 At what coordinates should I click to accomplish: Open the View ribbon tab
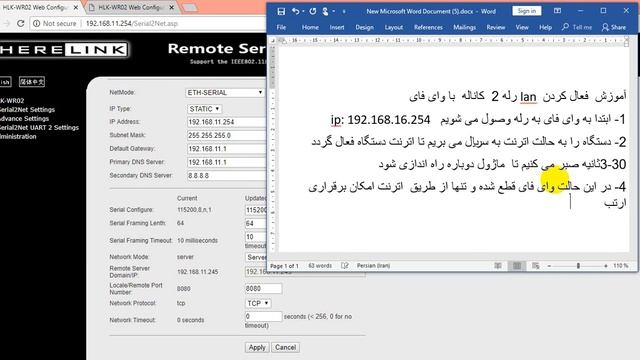pos(522,27)
